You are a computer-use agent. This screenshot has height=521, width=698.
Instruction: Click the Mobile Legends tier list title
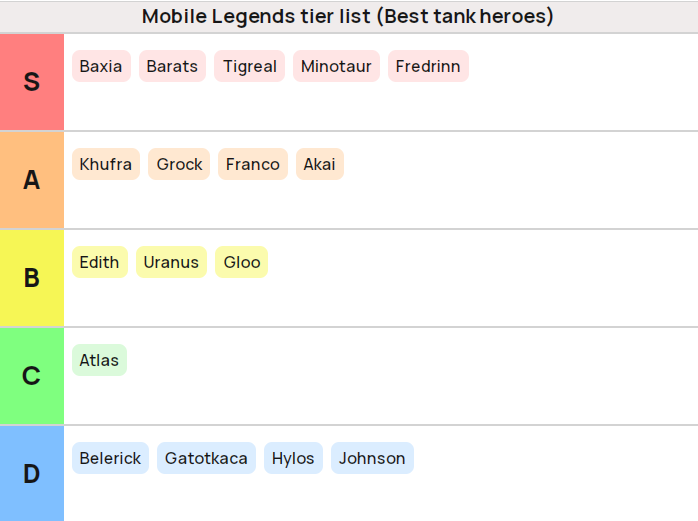pos(348,16)
